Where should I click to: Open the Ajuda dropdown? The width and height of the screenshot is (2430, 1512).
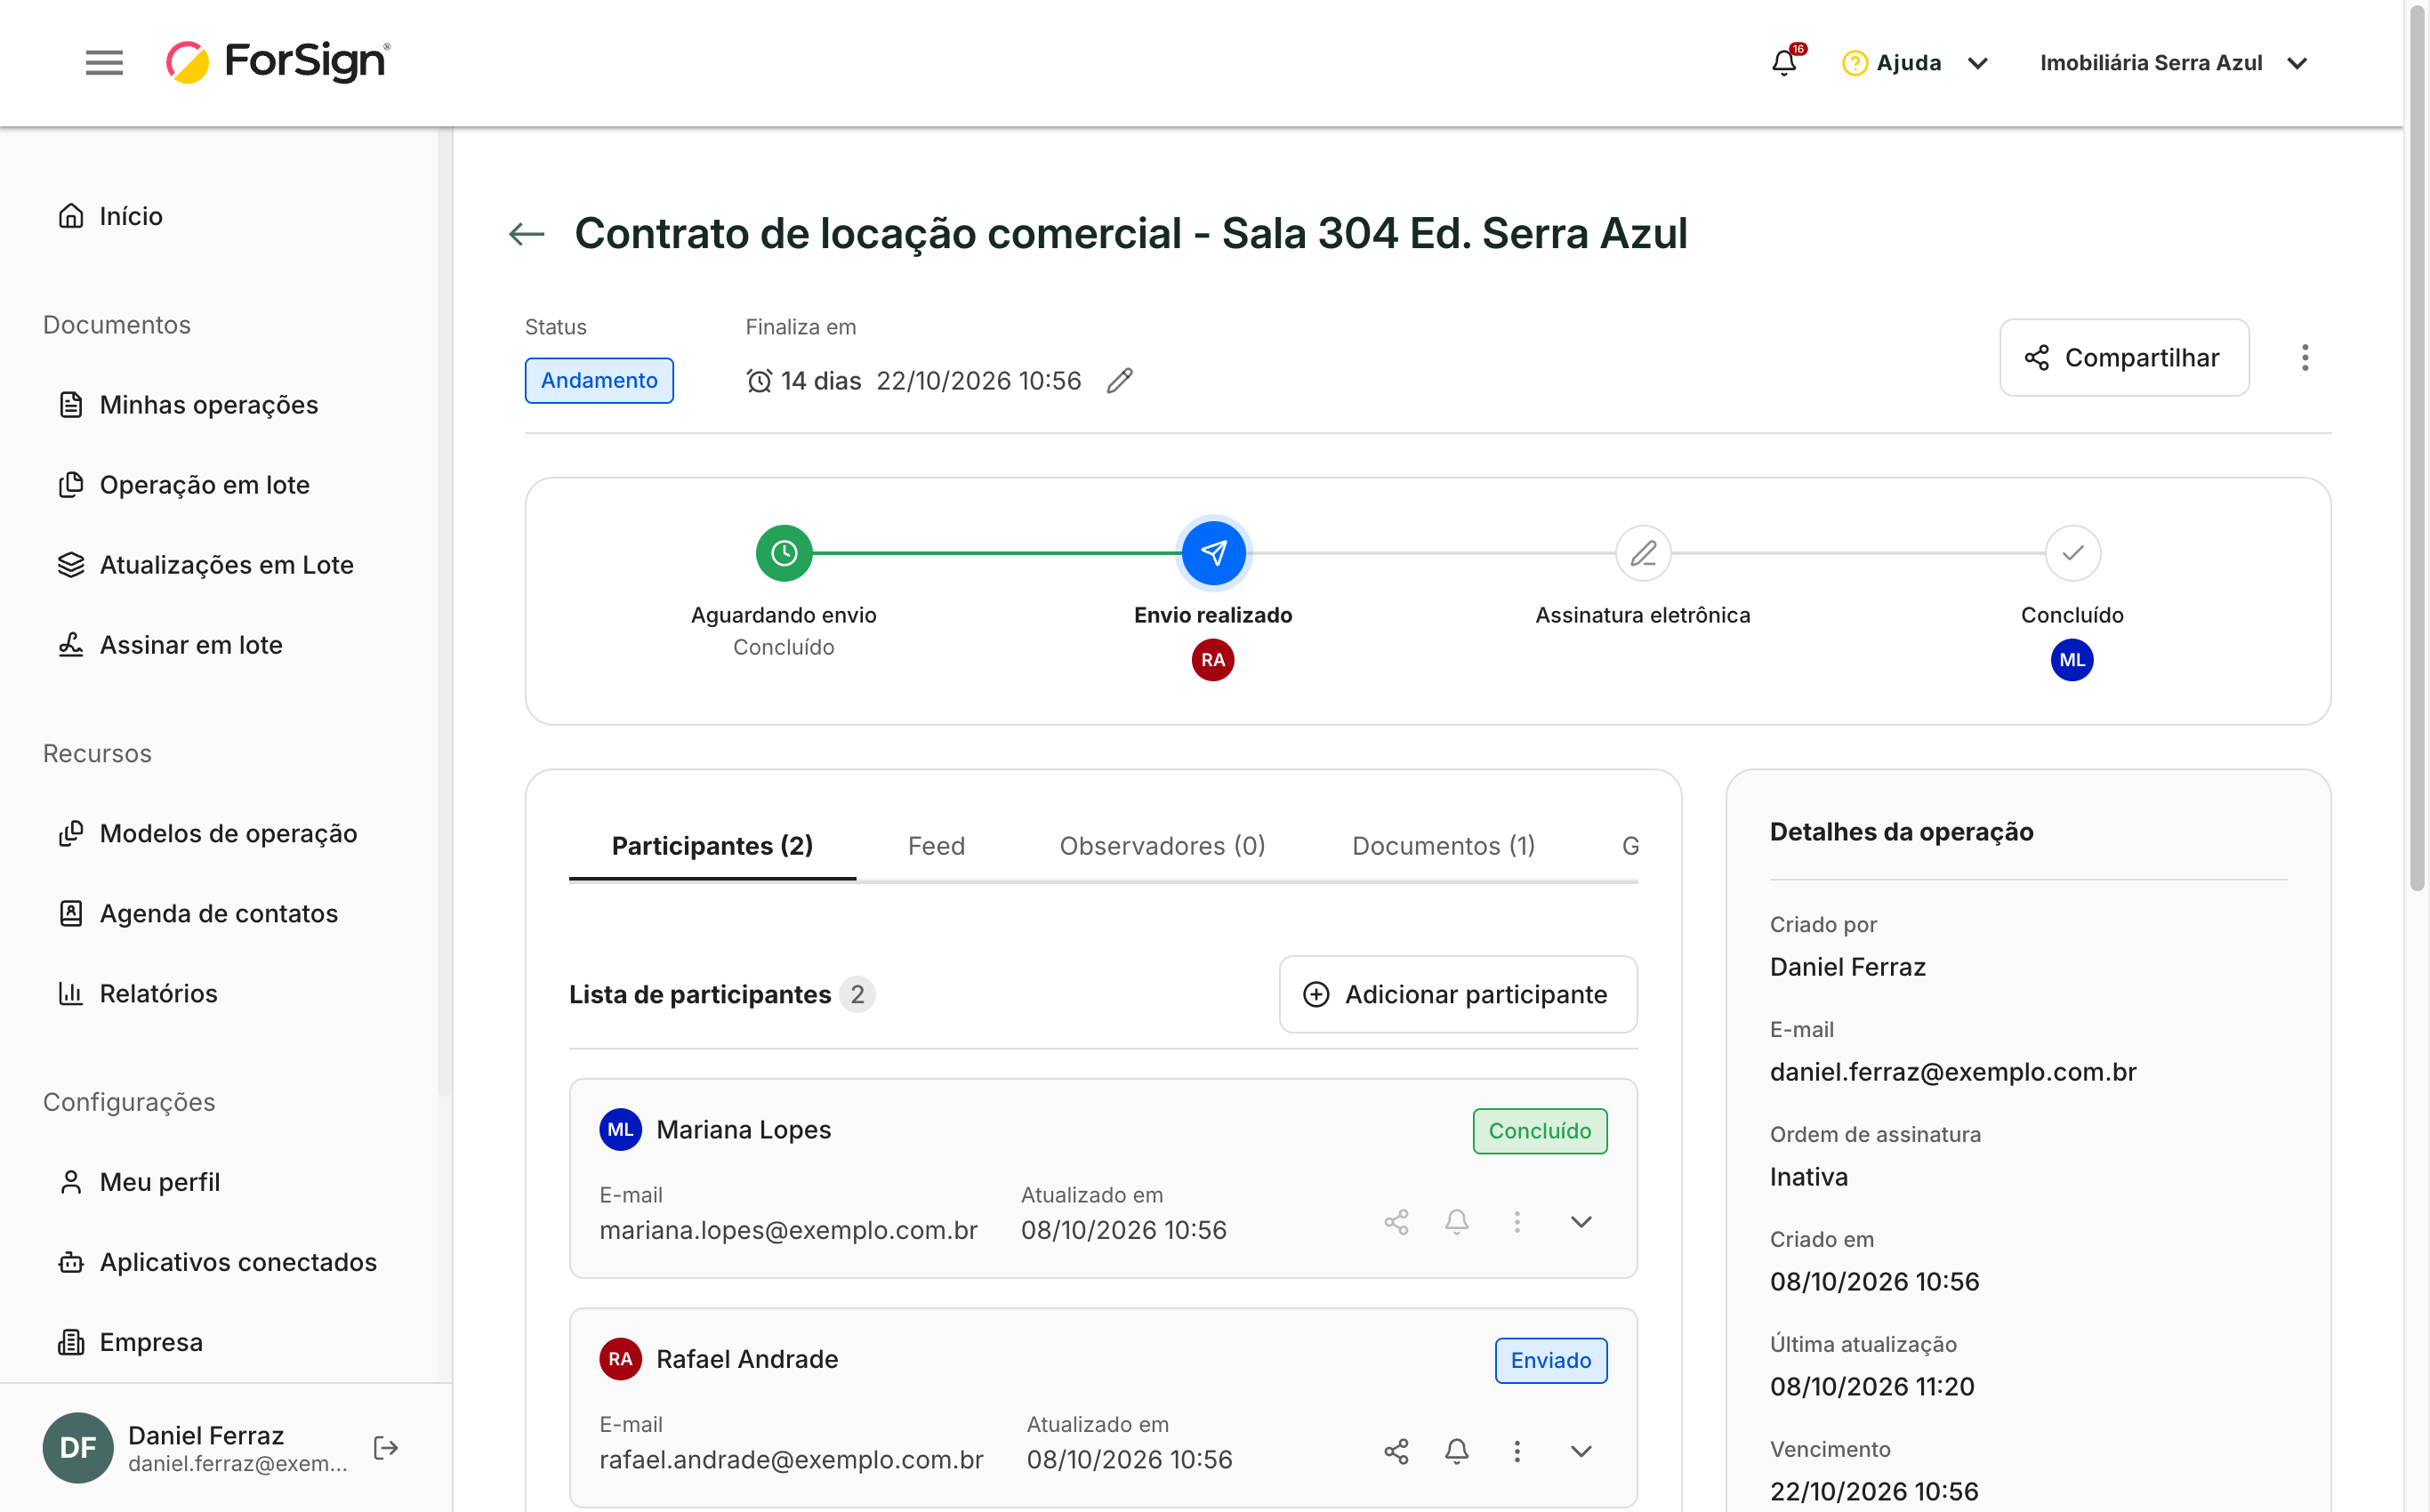click(x=1915, y=63)
